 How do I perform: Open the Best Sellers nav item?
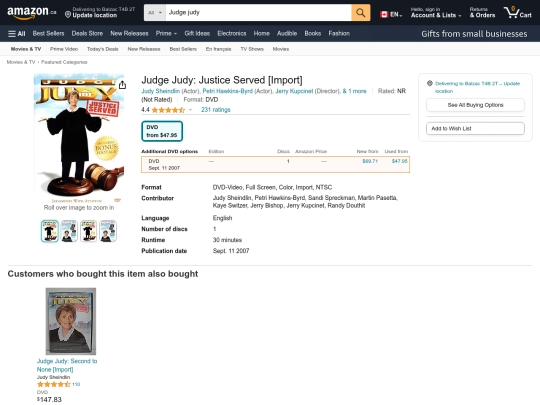(48, 34)
